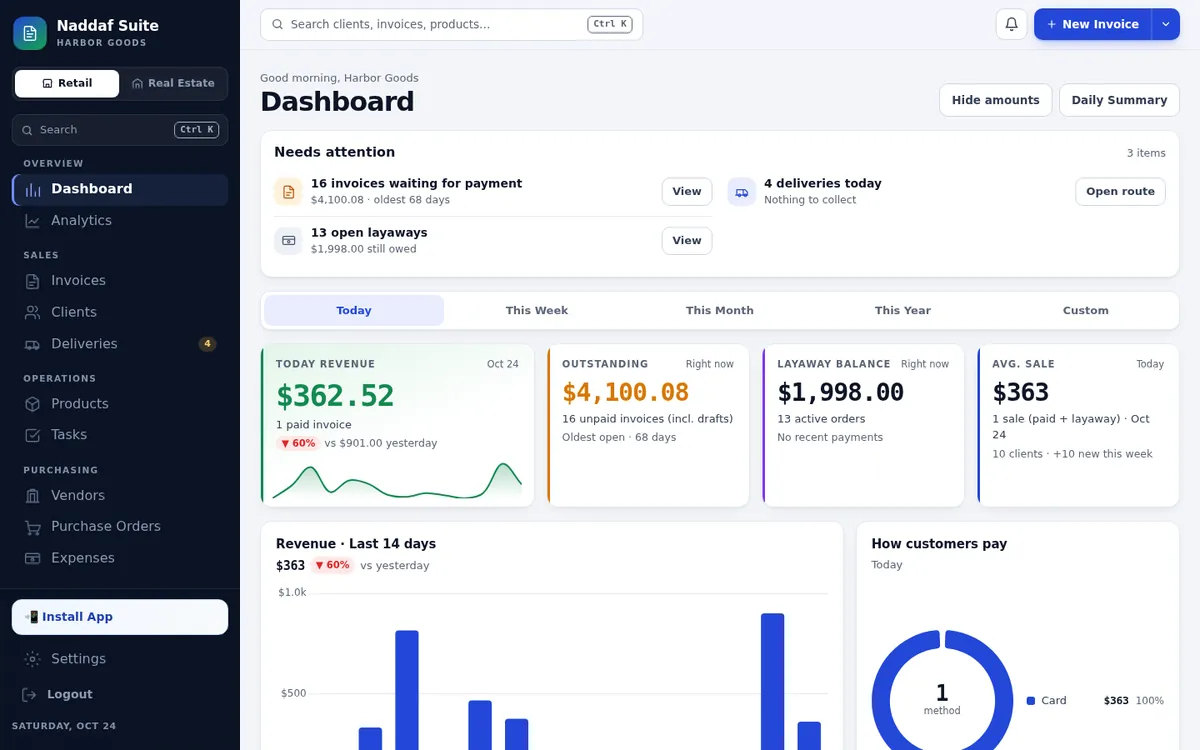Switch to This Month tab
Image resolution: width=1200 pixels, height=750 pixels.
(x=720, y=310)
